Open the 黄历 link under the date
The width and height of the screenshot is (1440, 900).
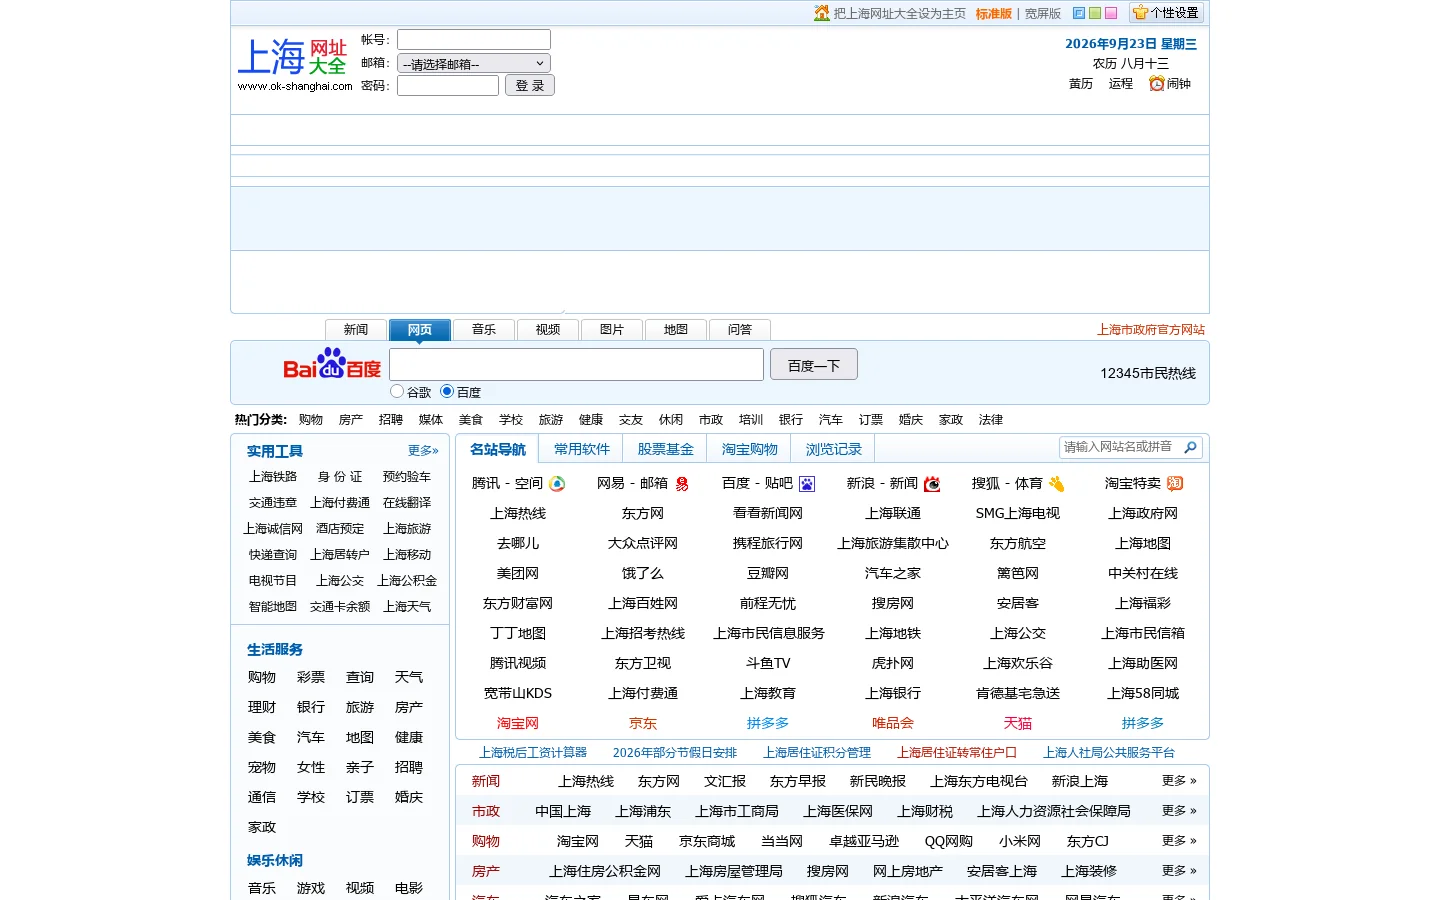click(1081, 84)
